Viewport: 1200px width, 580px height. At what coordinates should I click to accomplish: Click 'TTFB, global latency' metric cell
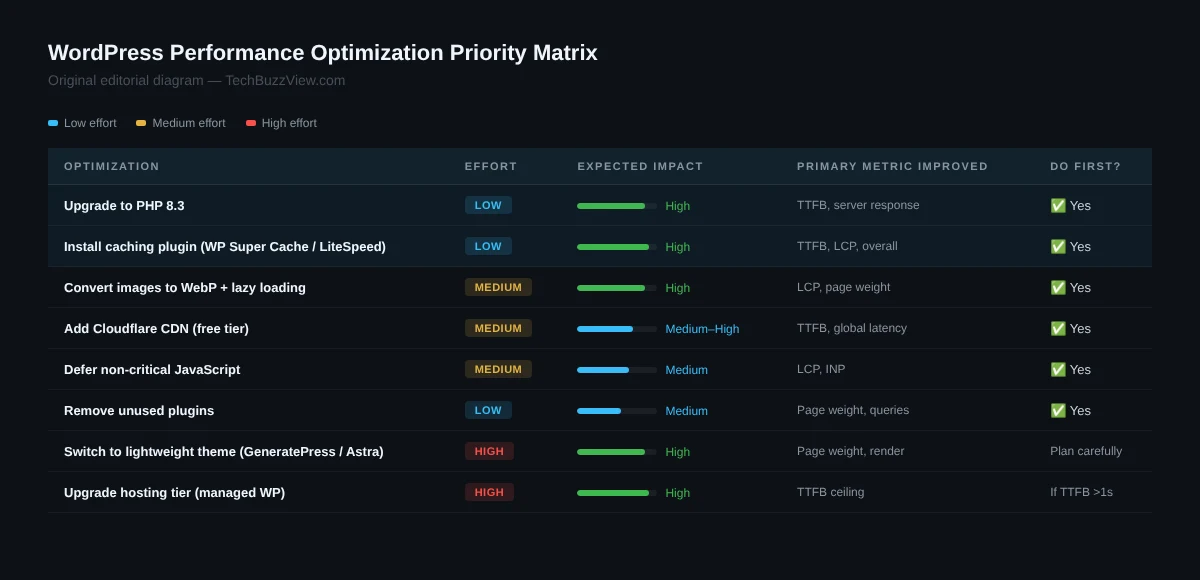[x=852, y=328]
